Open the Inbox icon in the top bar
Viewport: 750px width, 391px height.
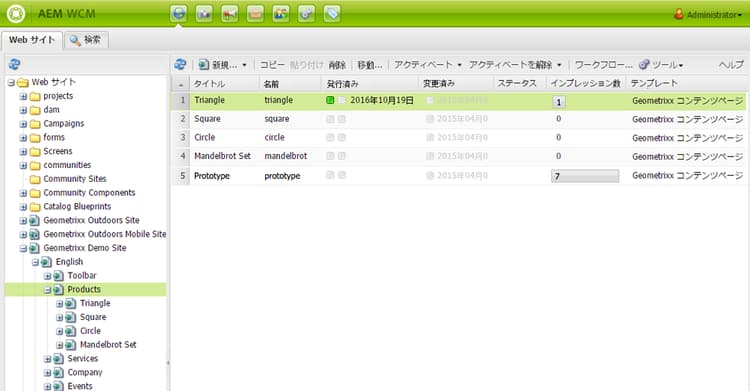pos(255,13)
